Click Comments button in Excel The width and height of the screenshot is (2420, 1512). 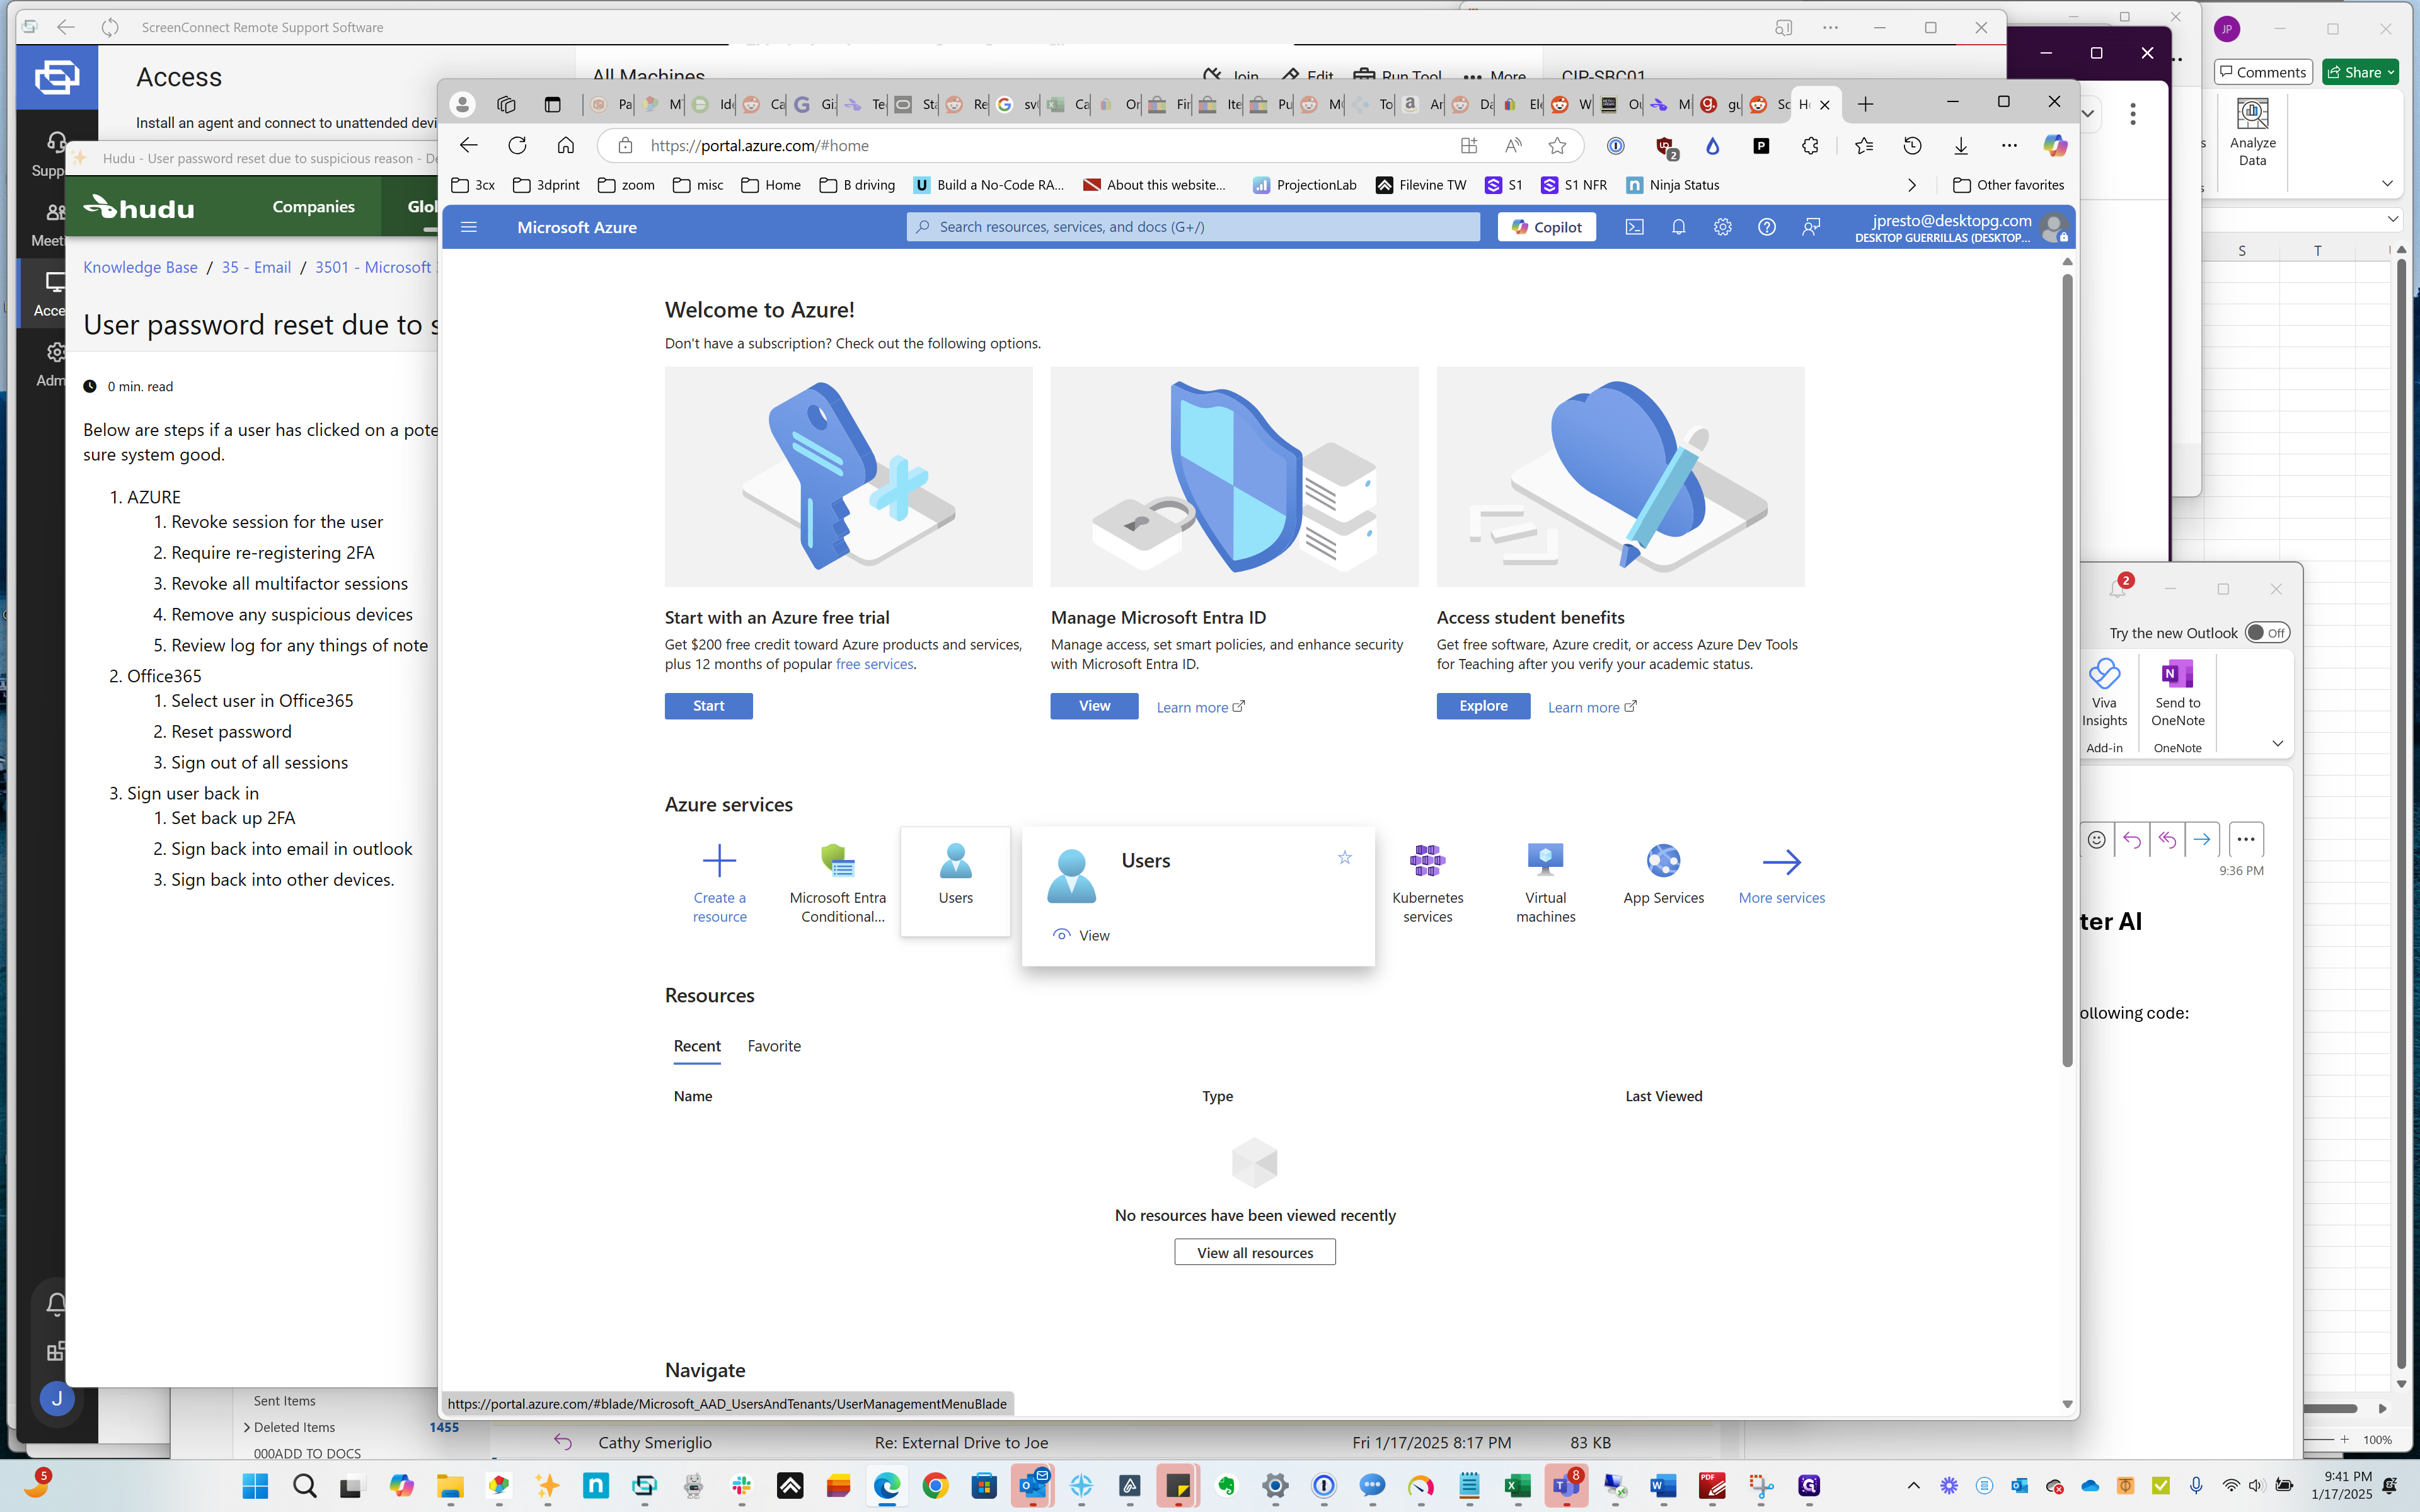(2262, 72)
